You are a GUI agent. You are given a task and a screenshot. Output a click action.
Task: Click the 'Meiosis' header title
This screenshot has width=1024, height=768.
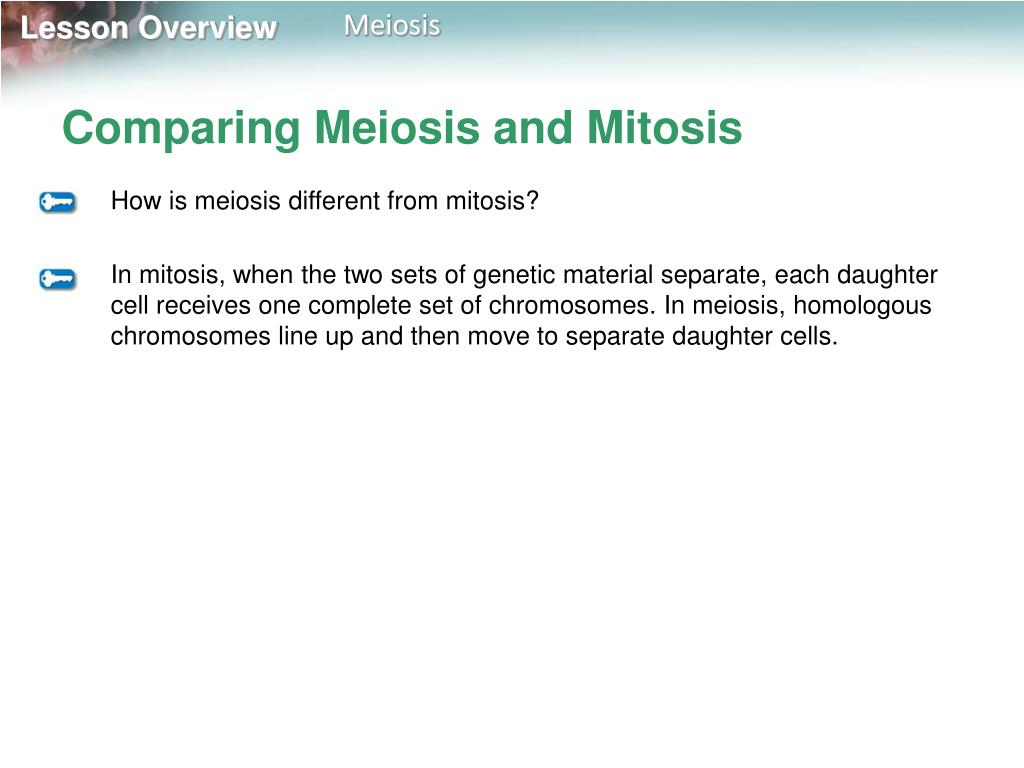click(x=392, y=26)
